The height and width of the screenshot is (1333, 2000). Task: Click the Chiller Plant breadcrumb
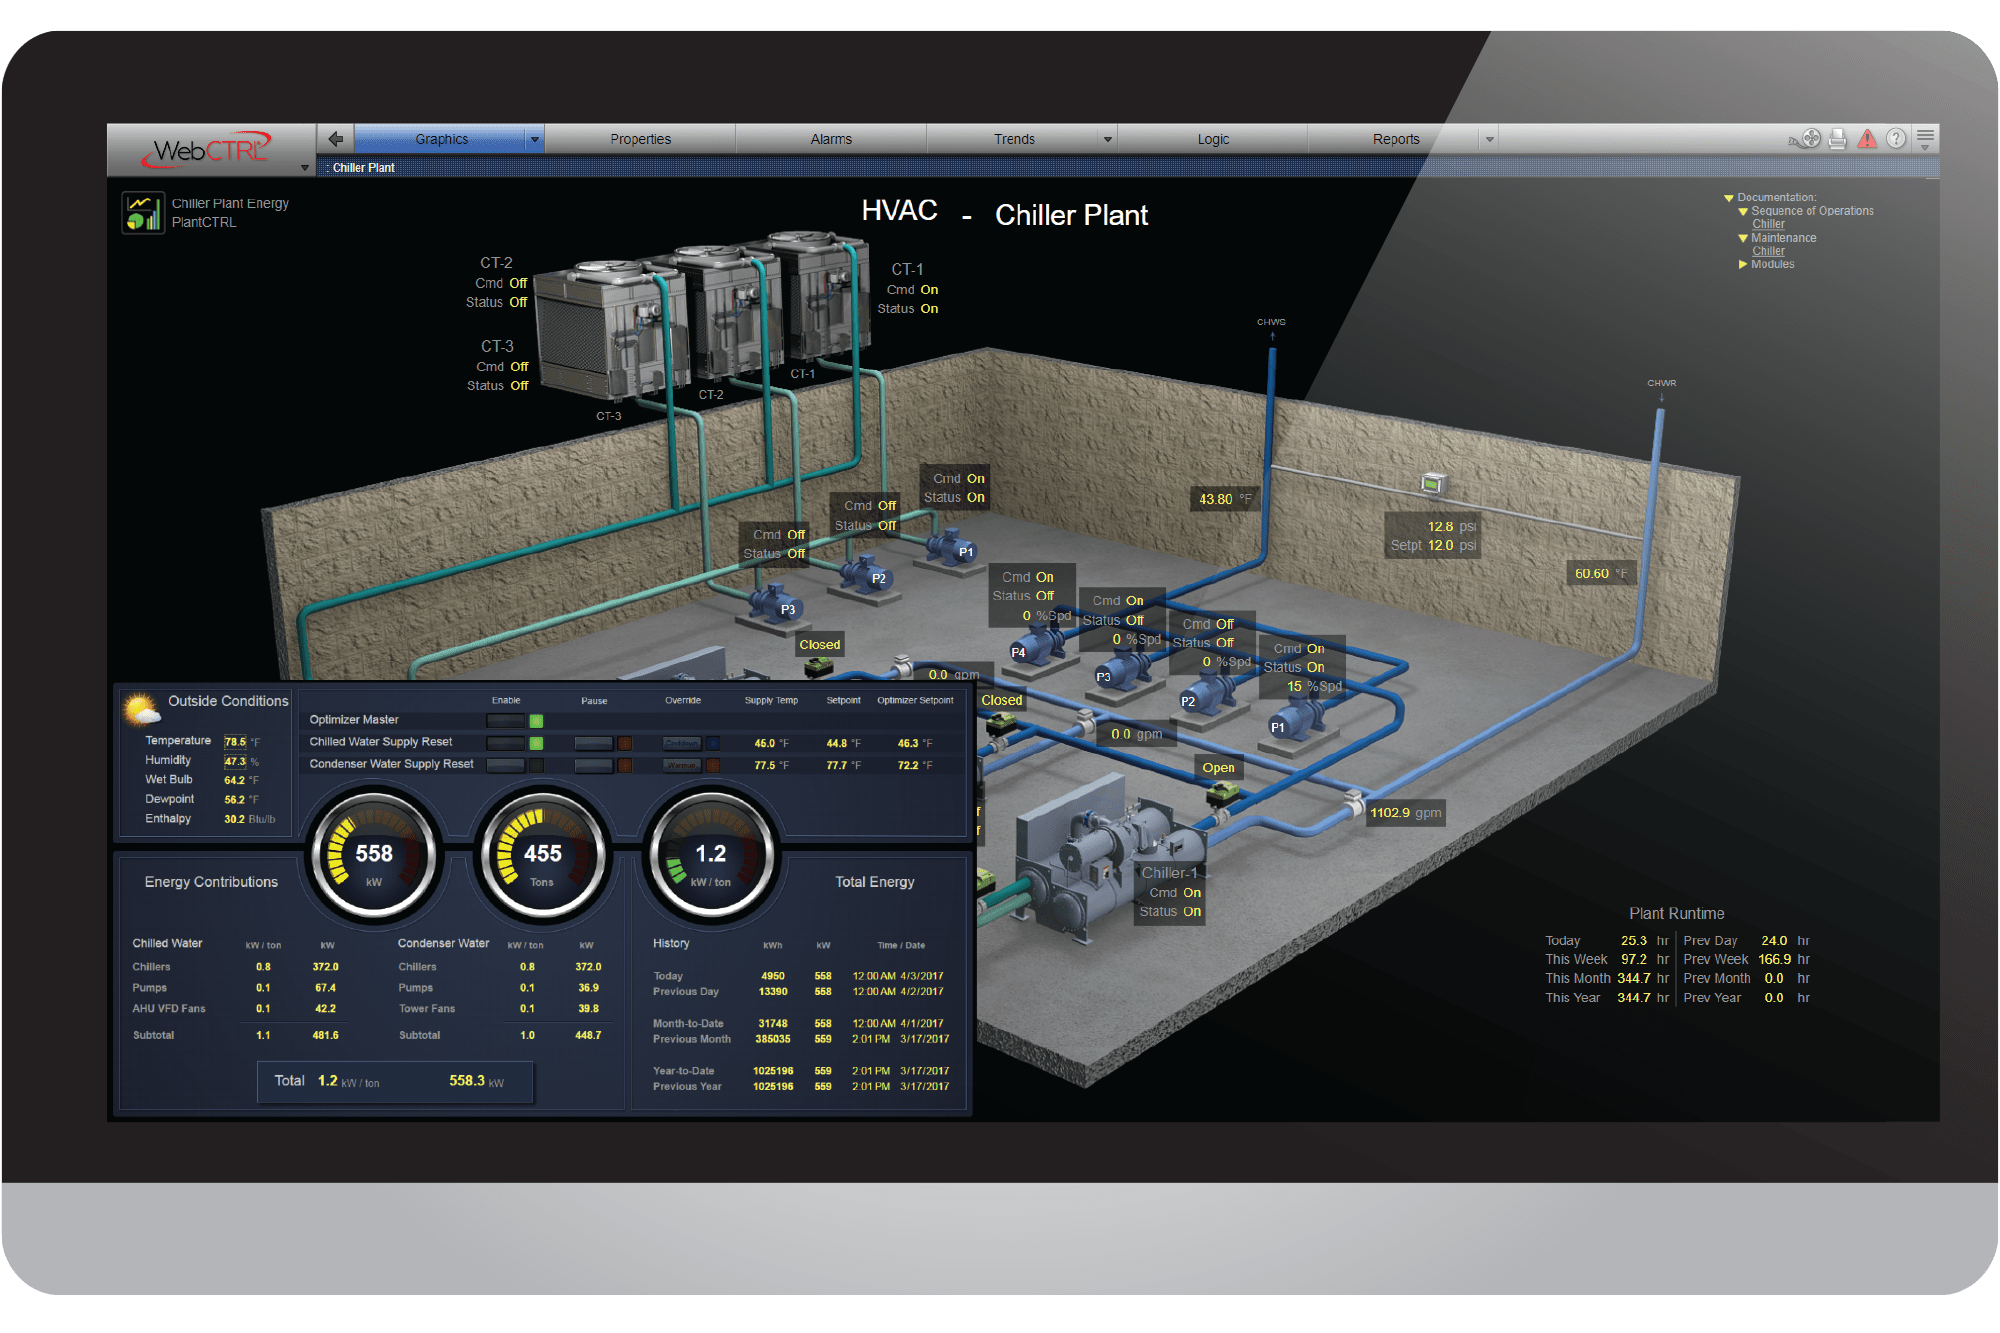[363, 168]
